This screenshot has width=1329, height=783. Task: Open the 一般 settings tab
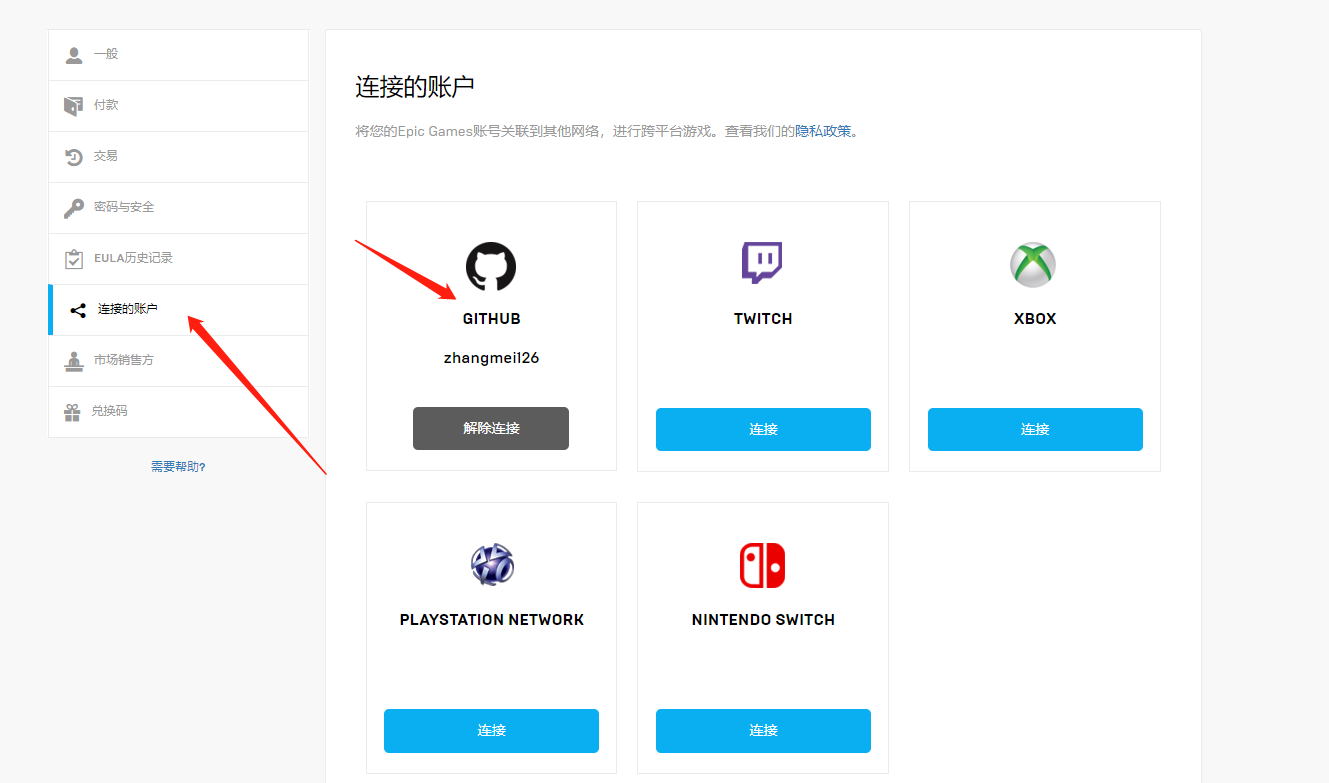[179, 55]
